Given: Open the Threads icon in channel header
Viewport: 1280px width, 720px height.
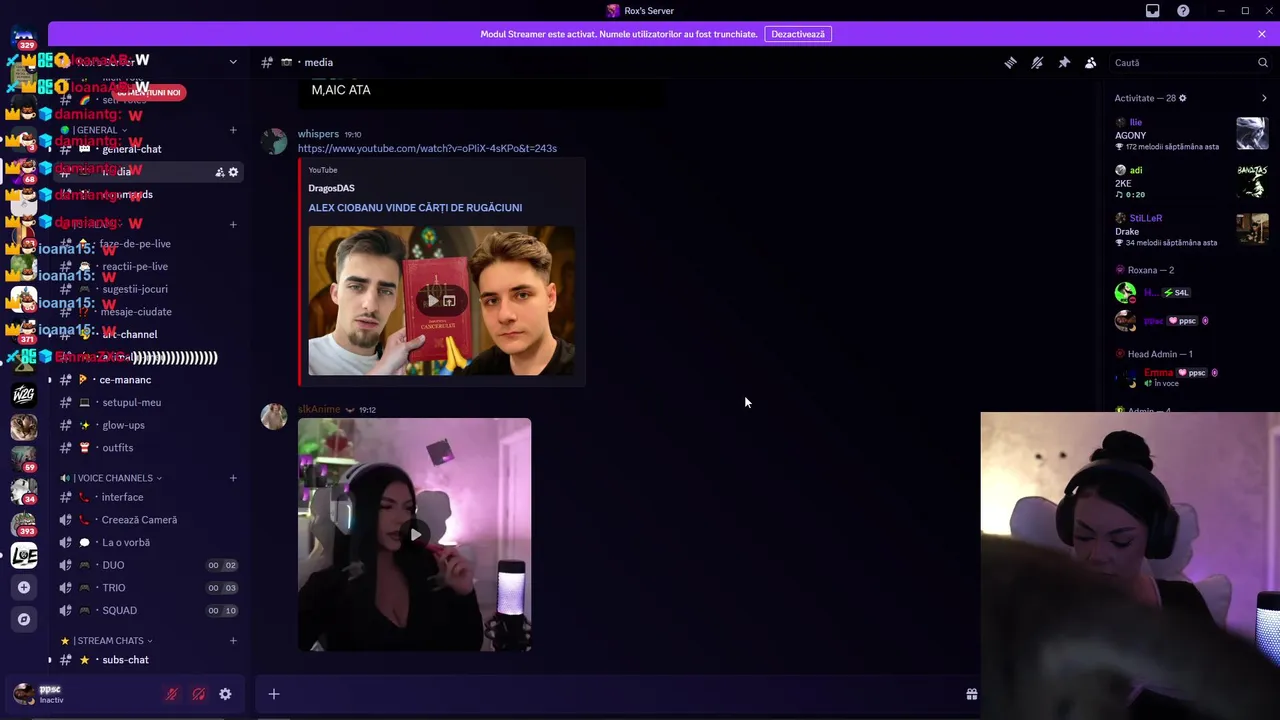Looking at the screenshot, I should click(1010, 62).
